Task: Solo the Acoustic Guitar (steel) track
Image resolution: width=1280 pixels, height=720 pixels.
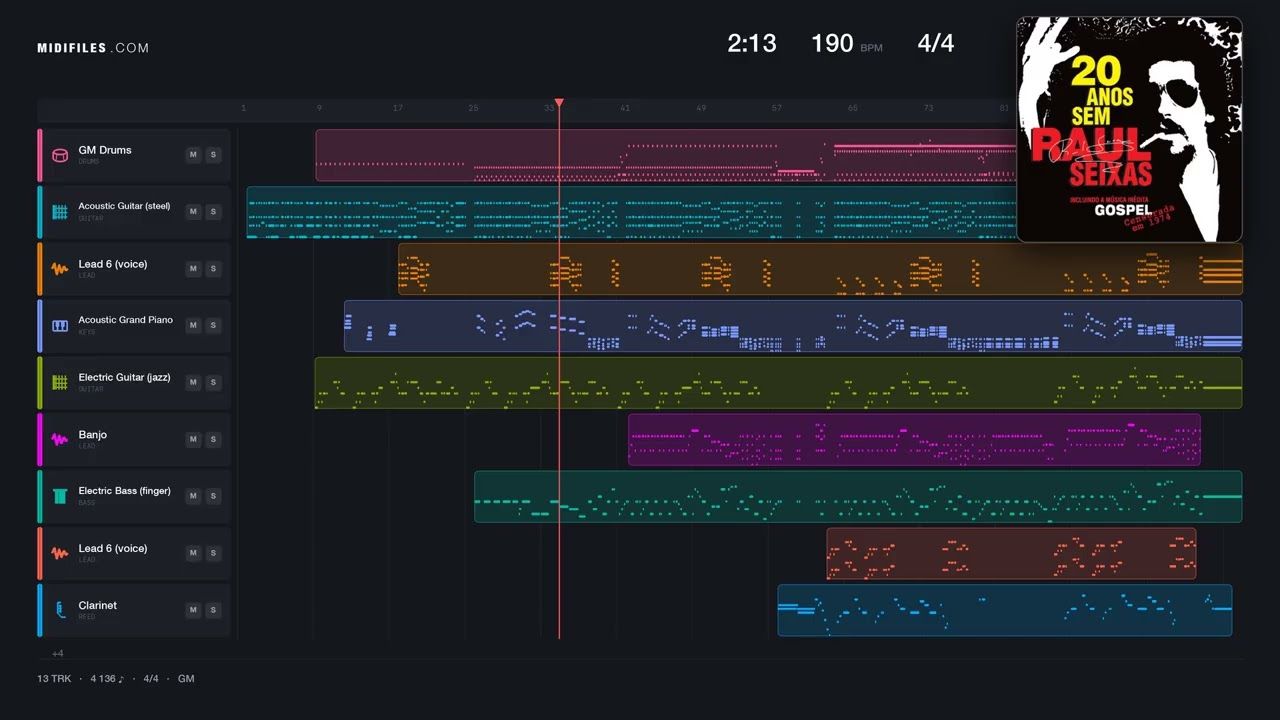Action: pos(213,212)
